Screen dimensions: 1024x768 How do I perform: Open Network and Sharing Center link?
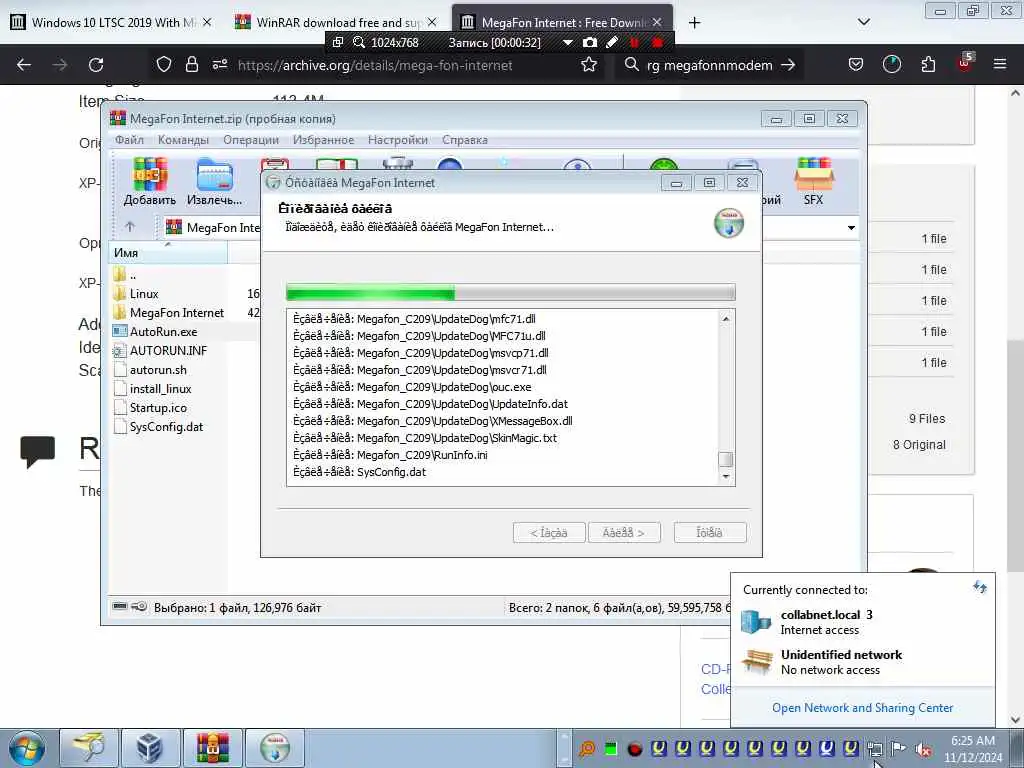coord(862,707)
